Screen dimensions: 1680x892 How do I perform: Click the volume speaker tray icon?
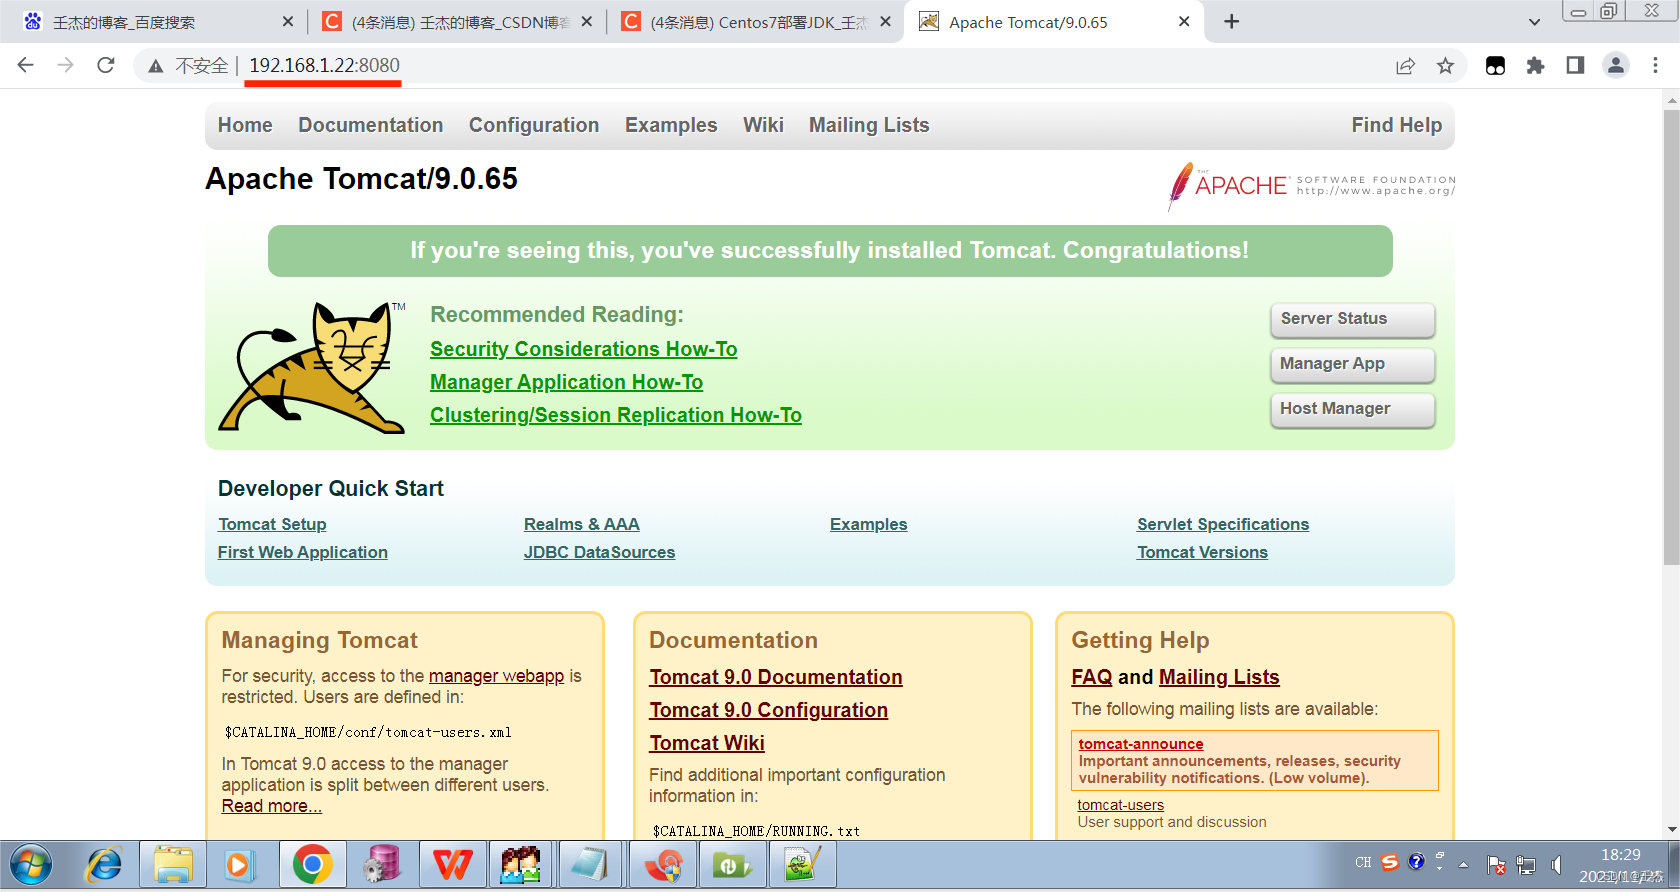click(1557, 864)
